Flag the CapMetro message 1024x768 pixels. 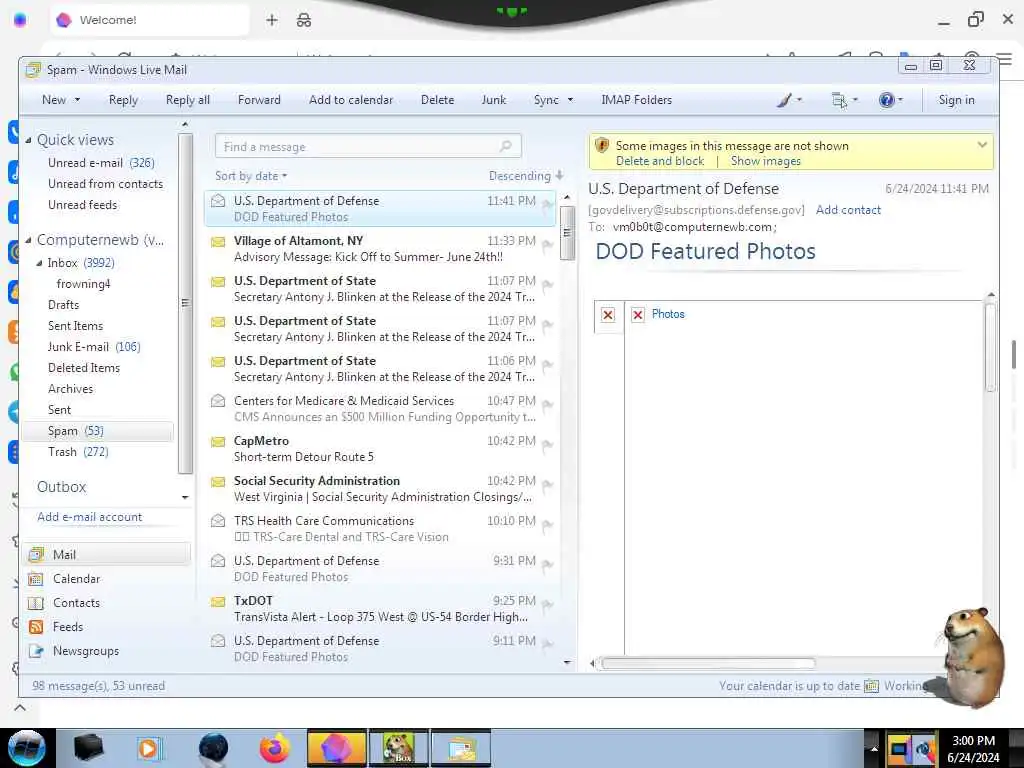pyautogui.click(x=547, y=446)
